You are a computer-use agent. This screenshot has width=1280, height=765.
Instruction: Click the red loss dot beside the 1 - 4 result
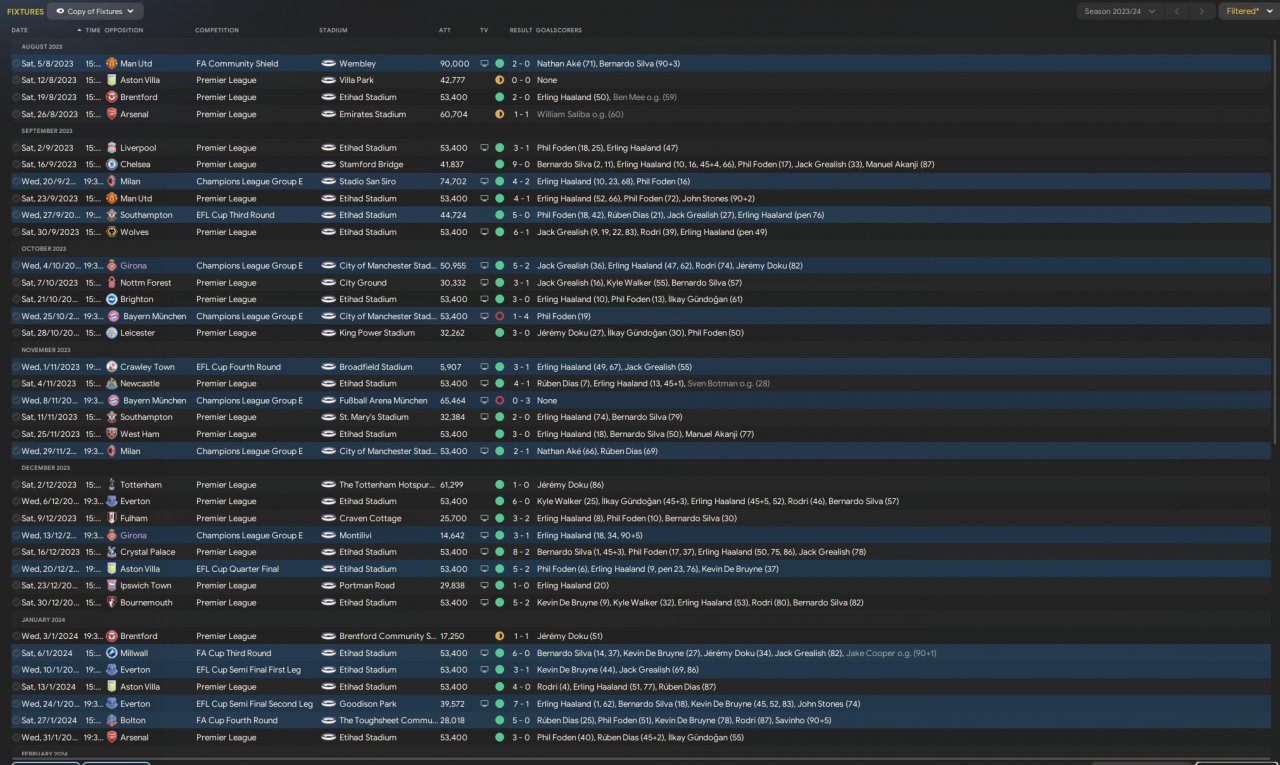coord(499,316)
